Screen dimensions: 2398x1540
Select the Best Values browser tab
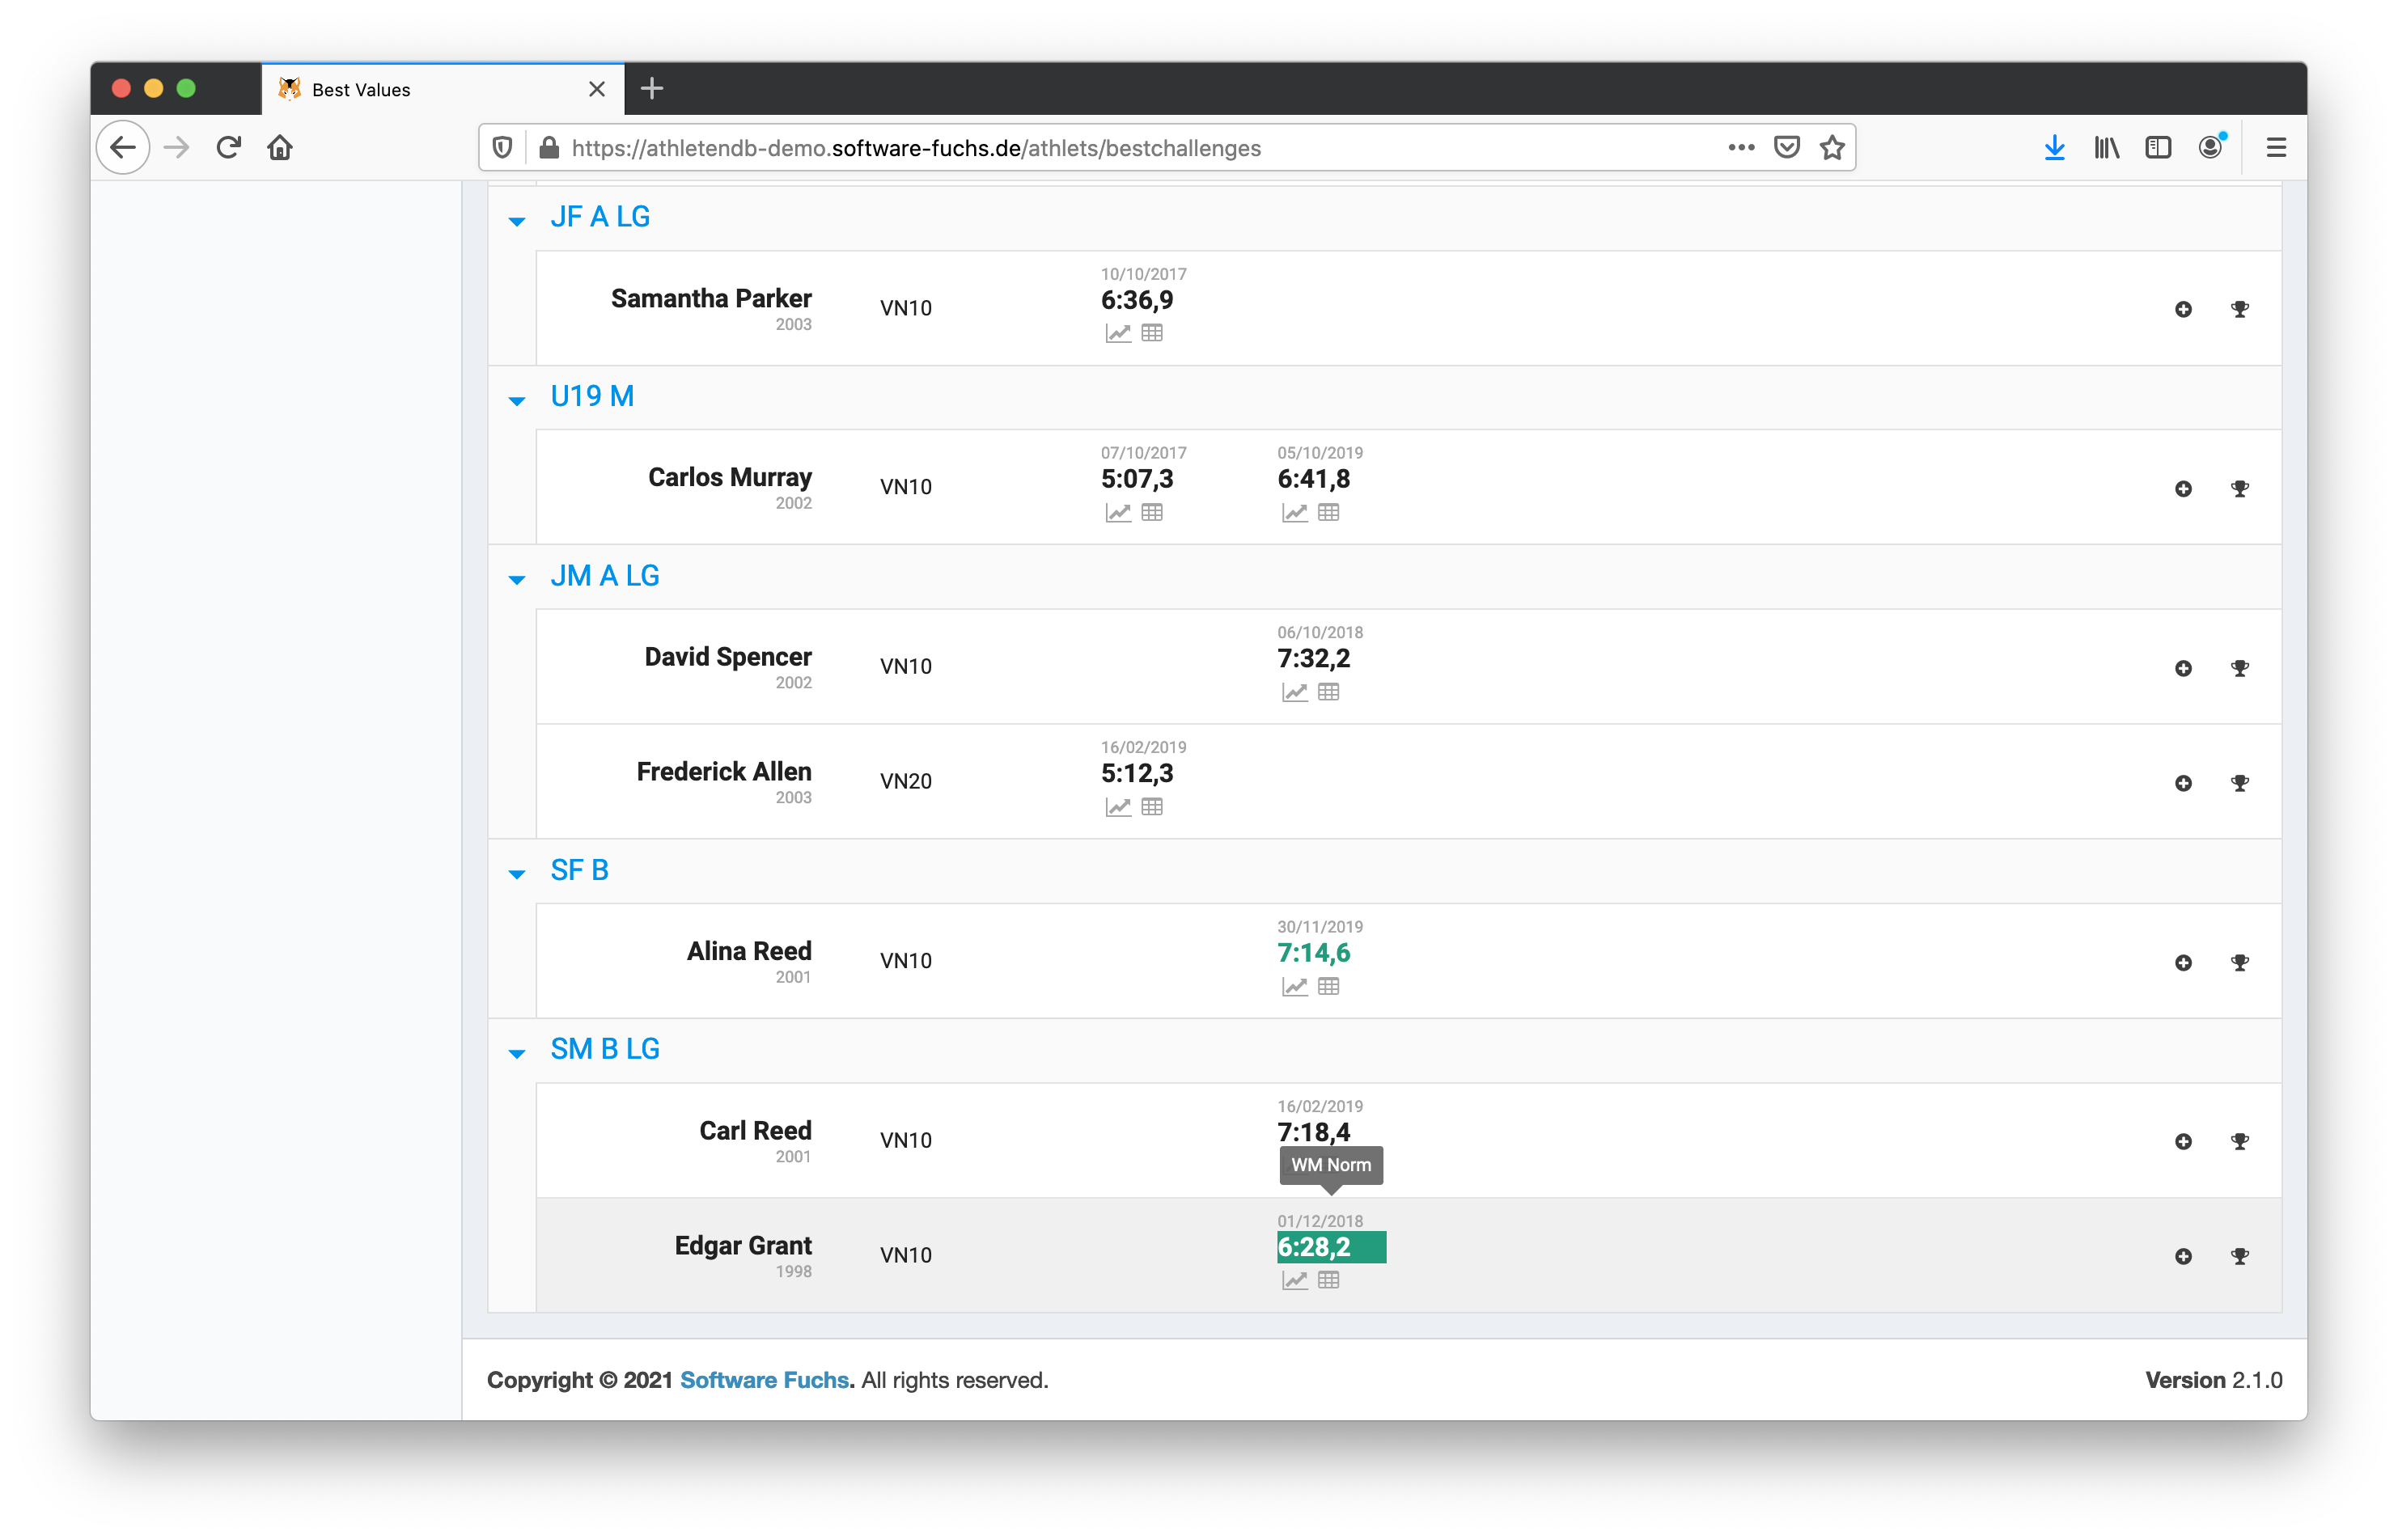[443, 89]
